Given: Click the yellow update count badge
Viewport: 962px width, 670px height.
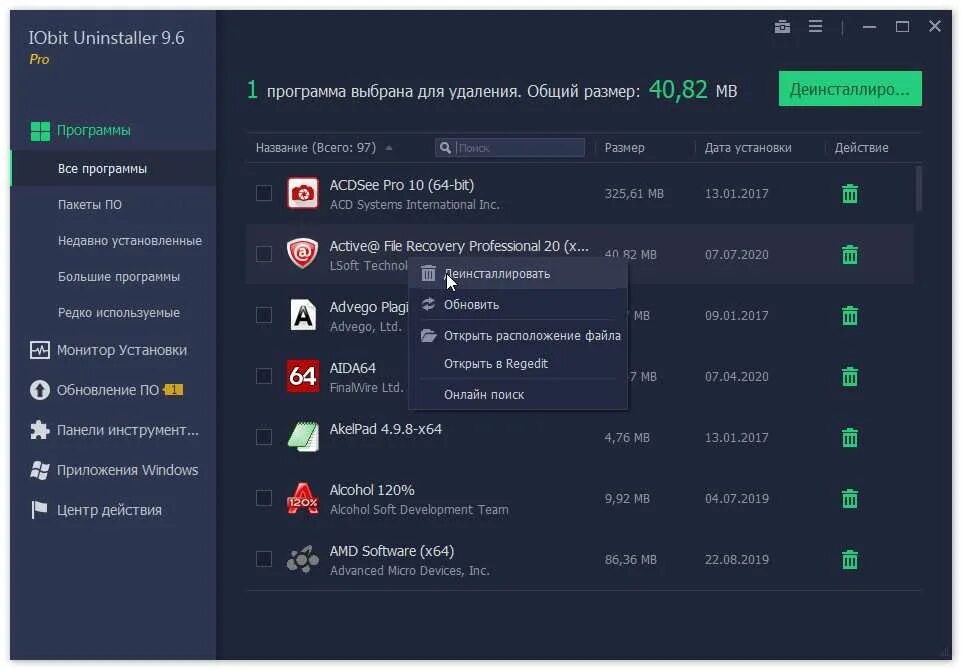Looking at the screenshot, I should point(174,390).
